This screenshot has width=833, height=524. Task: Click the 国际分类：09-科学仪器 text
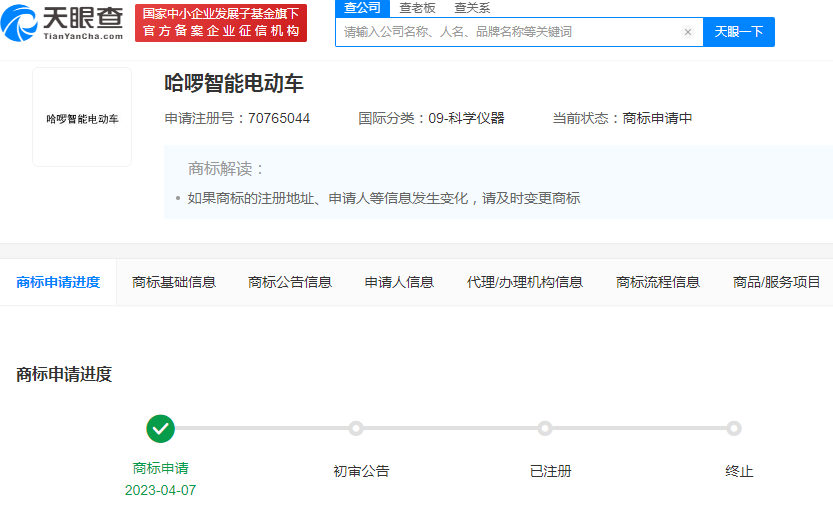pyautogui.click(x=431, y=118)
